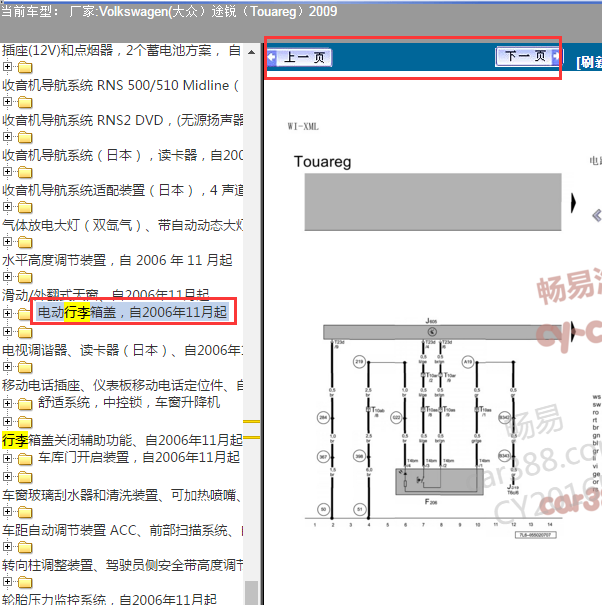Select 插座(12V)和点烟器 tree item
Image resolution: width=602 pixels, height=605 pixels.
(121, 51)
